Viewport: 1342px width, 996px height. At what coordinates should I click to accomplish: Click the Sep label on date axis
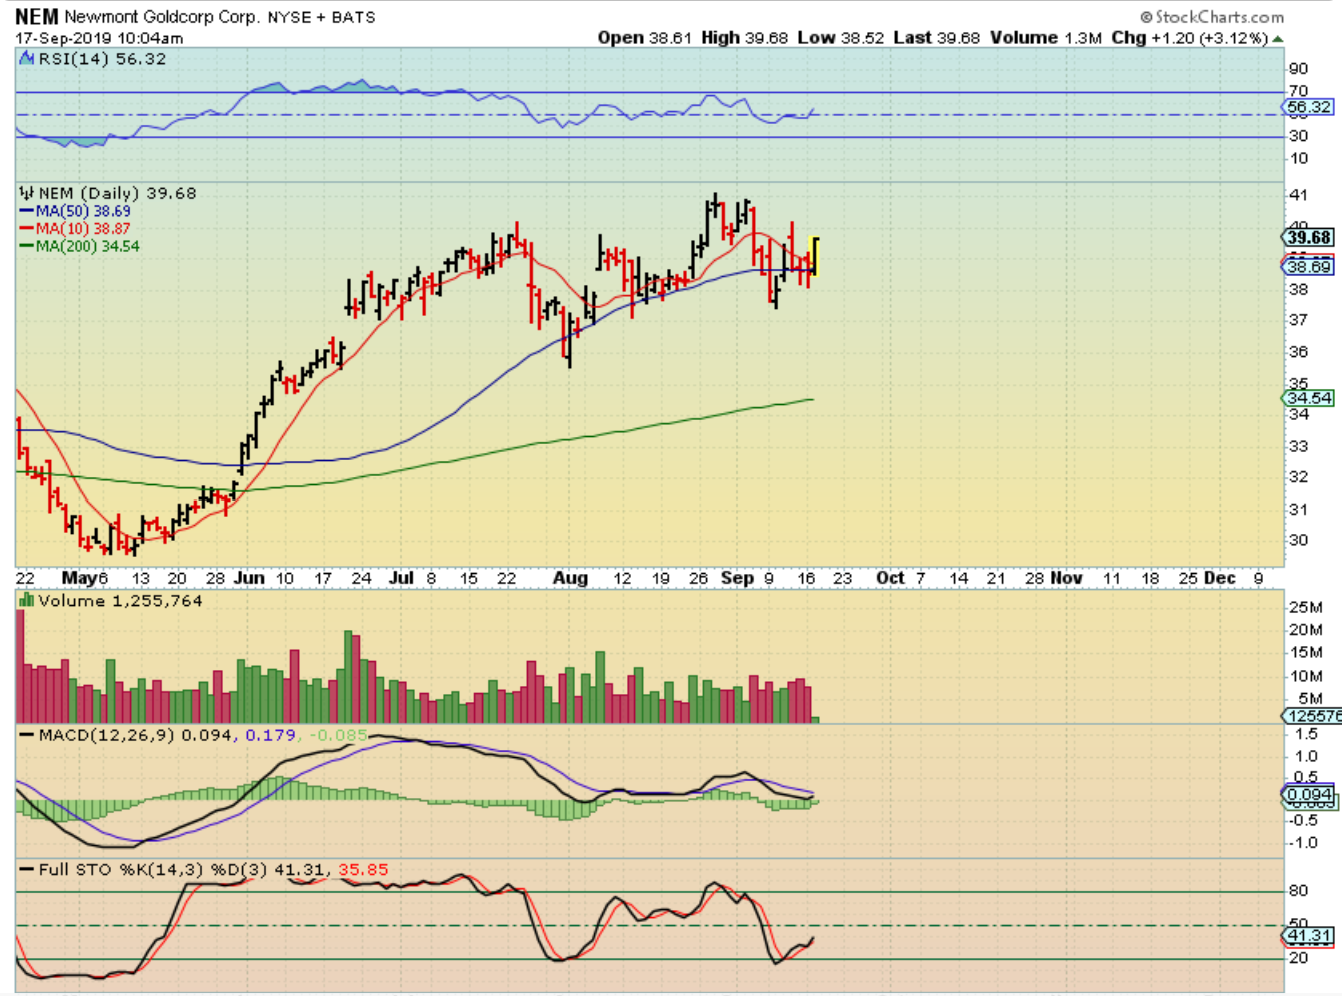tap(737, 578)
